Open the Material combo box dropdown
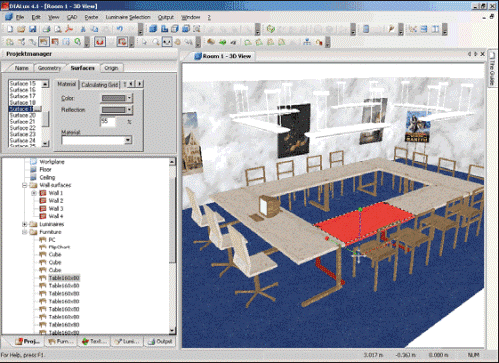499x363 pixels. (128, 140)
